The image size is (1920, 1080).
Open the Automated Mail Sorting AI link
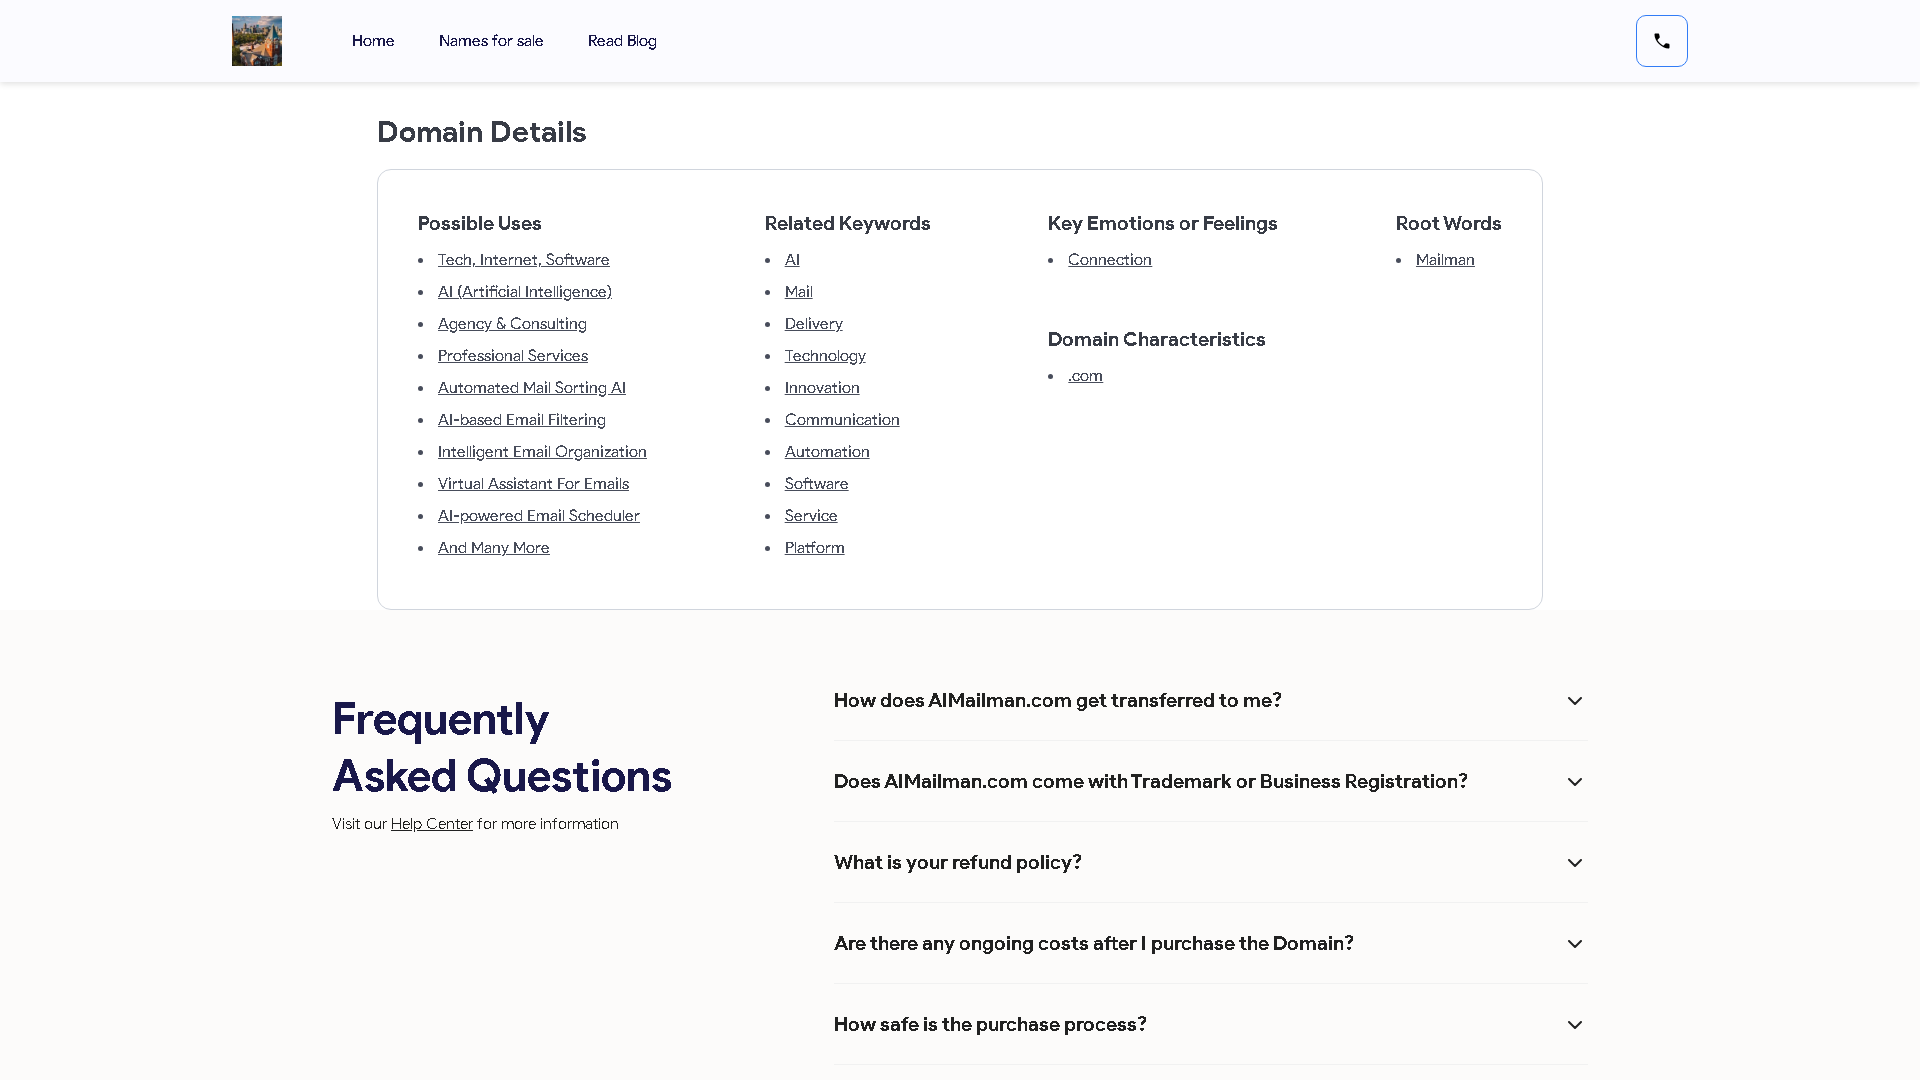tap(531, 388)
